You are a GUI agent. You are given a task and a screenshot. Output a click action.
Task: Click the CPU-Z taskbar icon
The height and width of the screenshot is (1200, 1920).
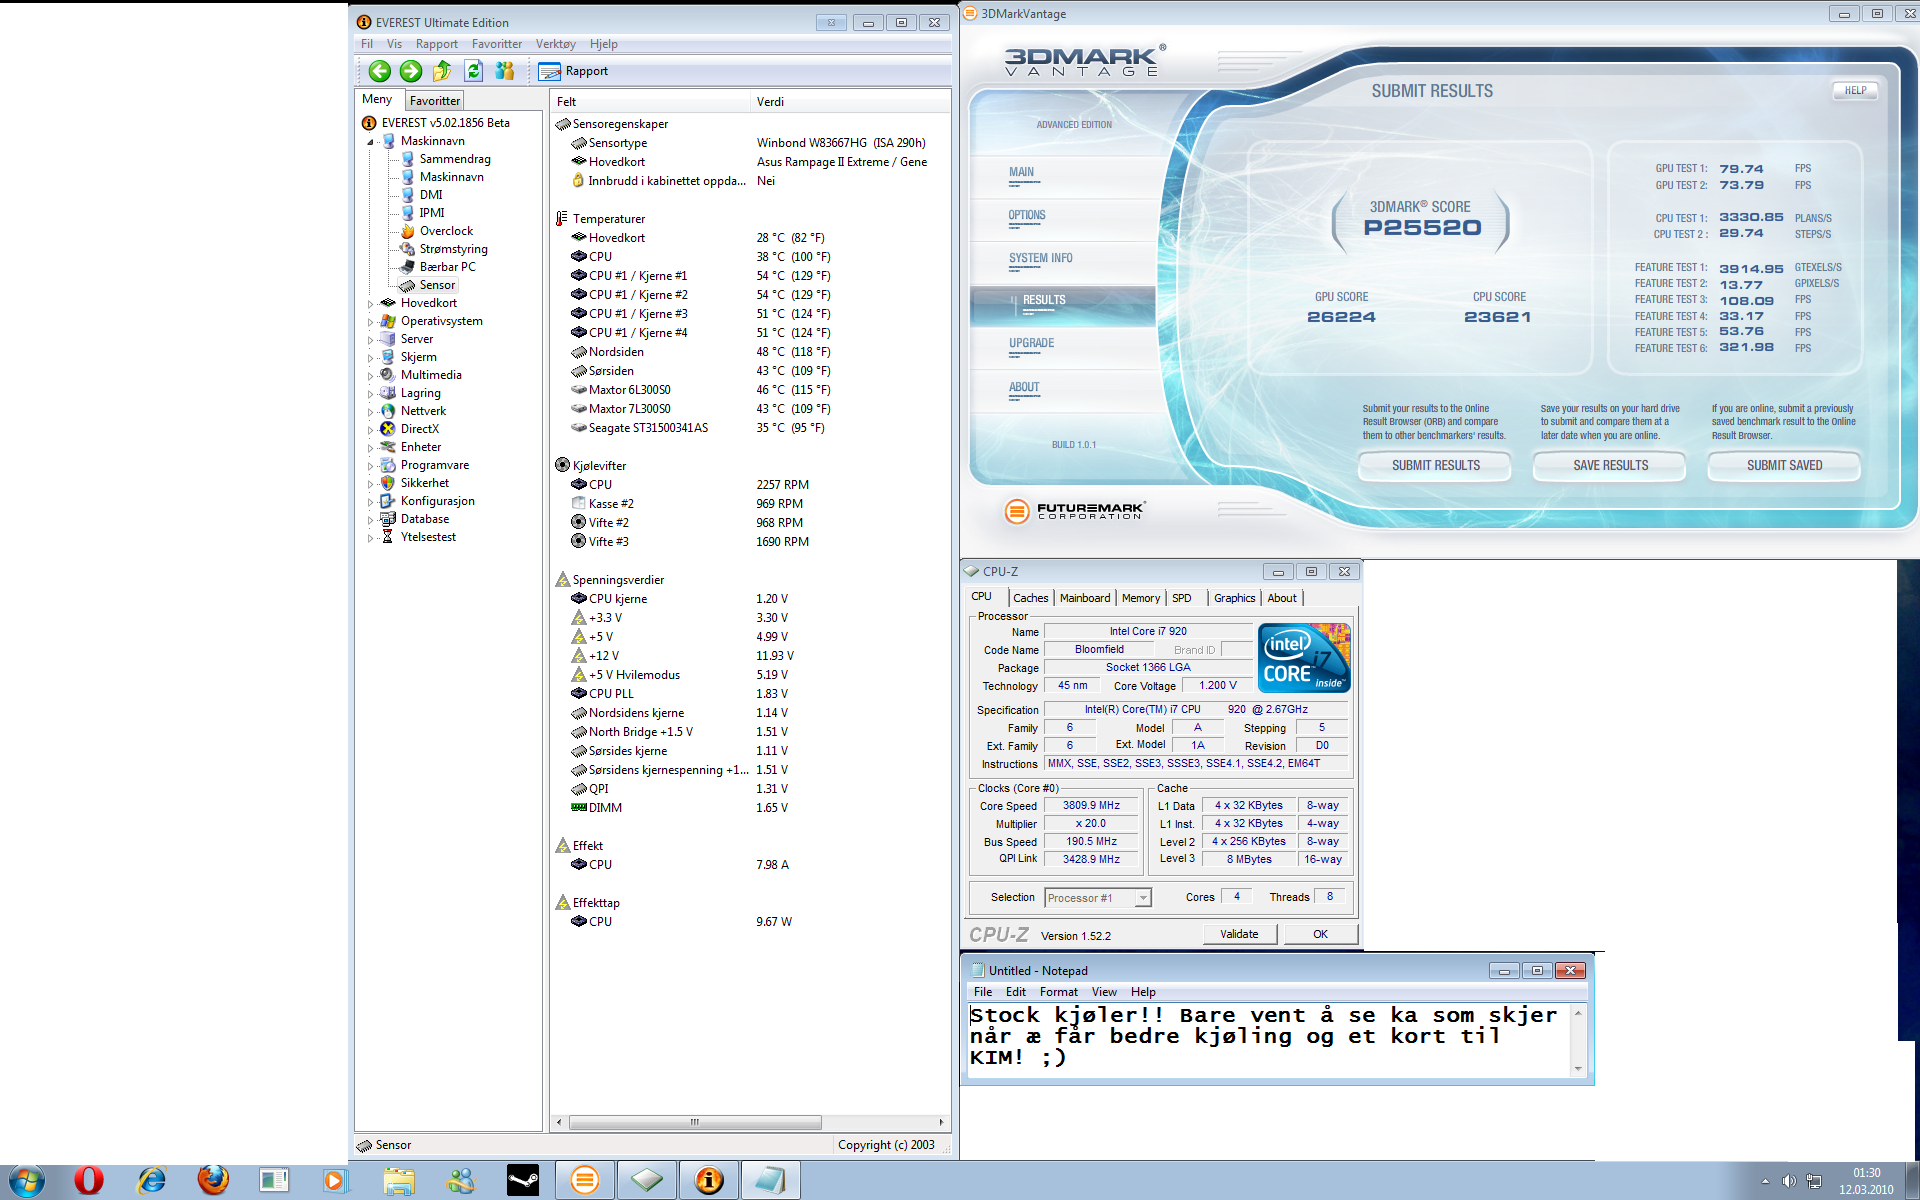tap(647, 1181)
